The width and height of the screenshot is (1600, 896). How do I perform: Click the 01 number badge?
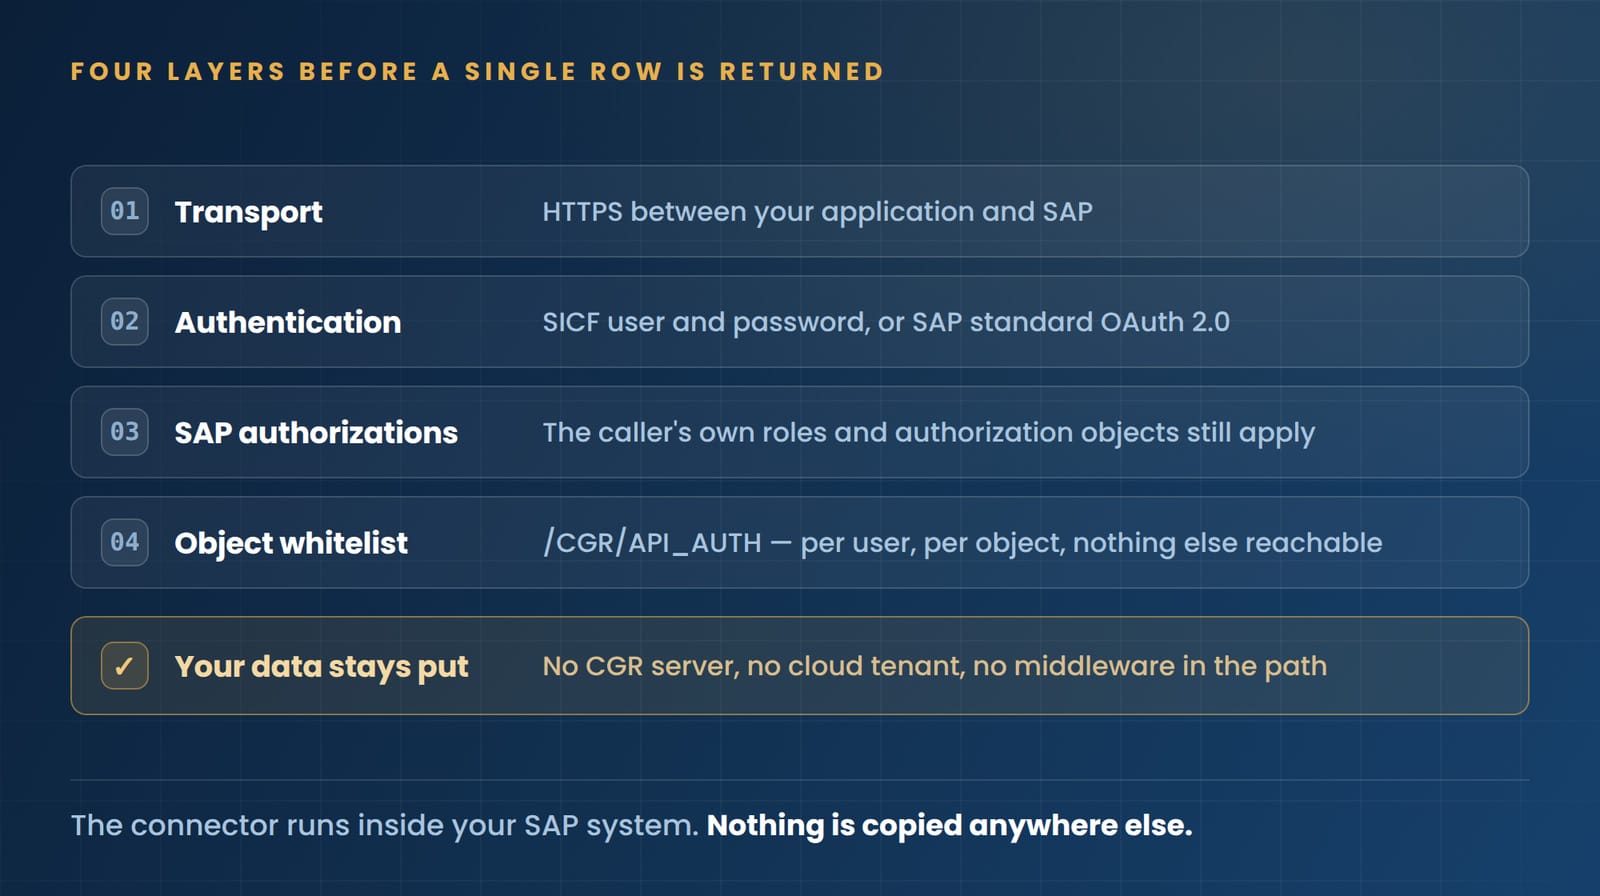[x=125, y=211]
